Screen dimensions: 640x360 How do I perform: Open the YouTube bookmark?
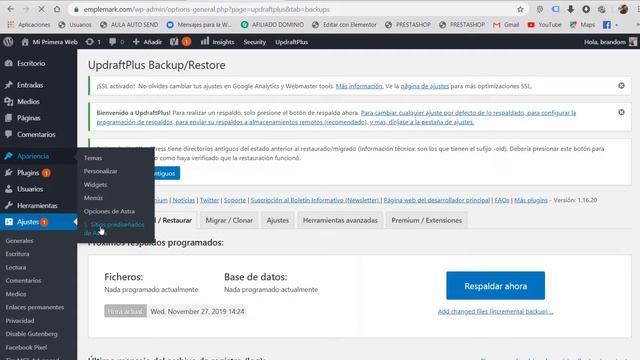coord(544,24)
